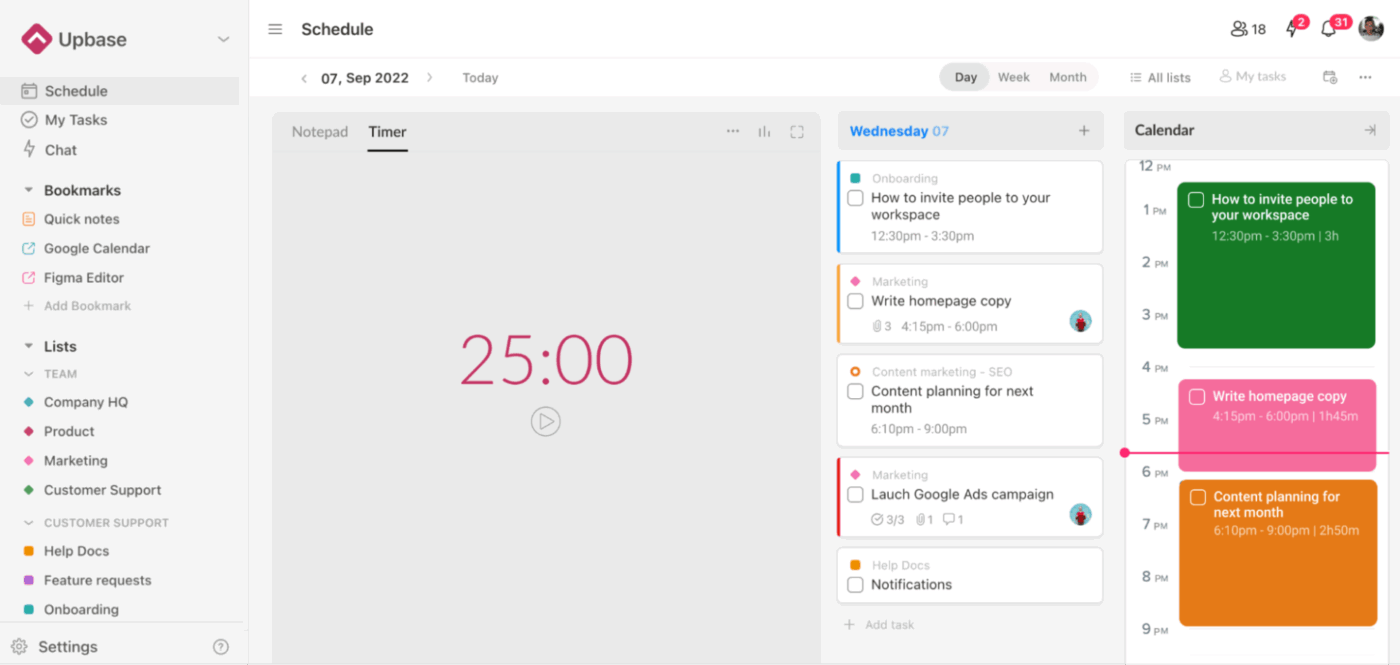
Task: Start the 25:00 Pomodoro timer
Action: (x=546, y=421)
